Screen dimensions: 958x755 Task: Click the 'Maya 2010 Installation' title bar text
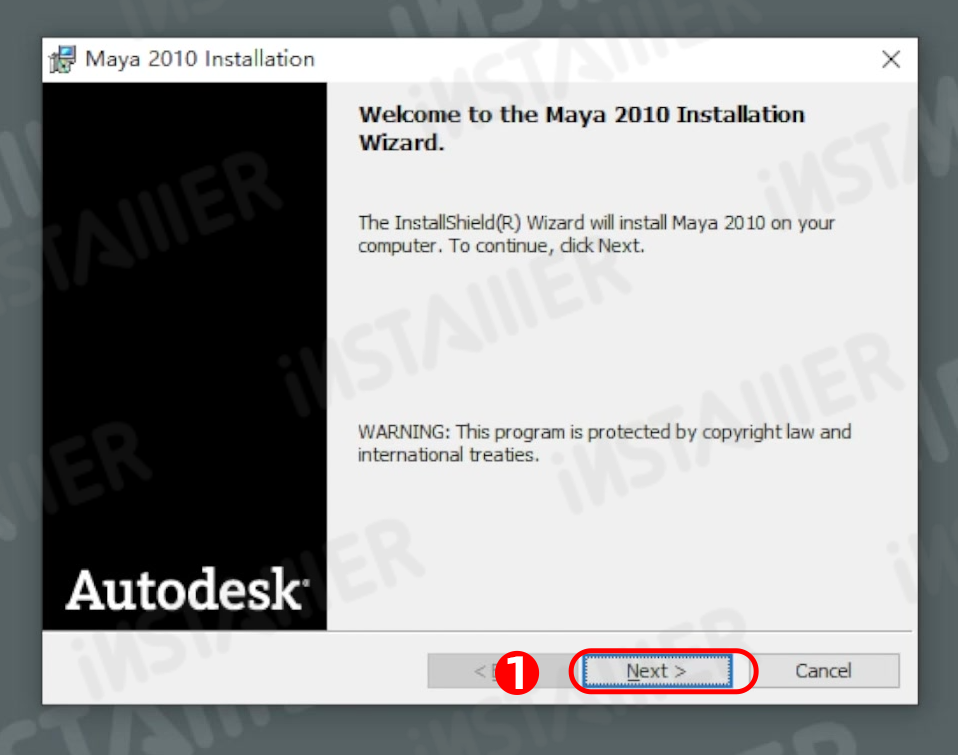200,59
